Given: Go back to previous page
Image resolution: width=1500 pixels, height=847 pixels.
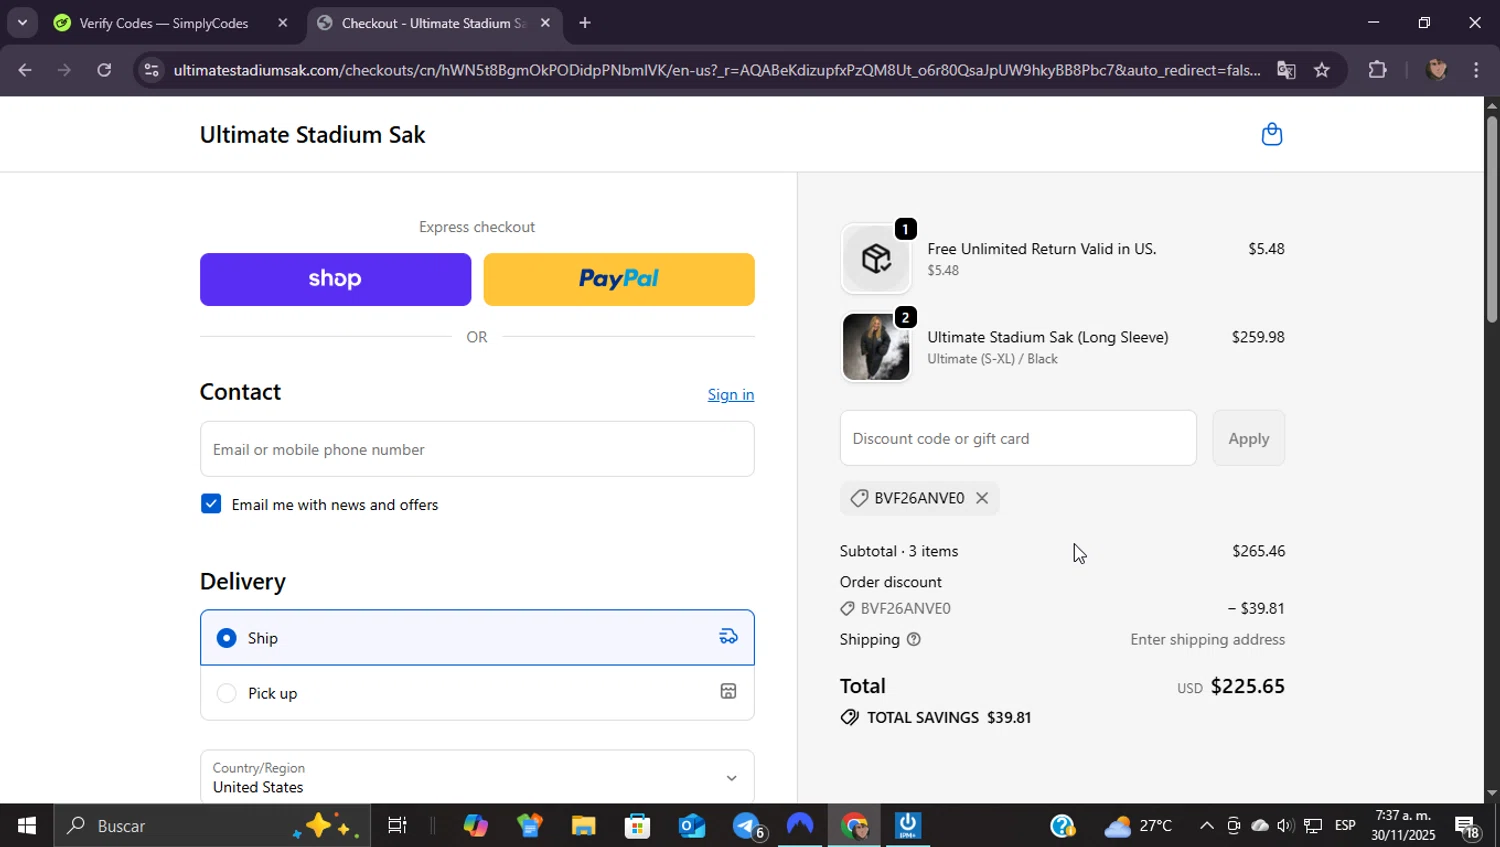Looking at the screenshot, I should [x=24, y=70].
